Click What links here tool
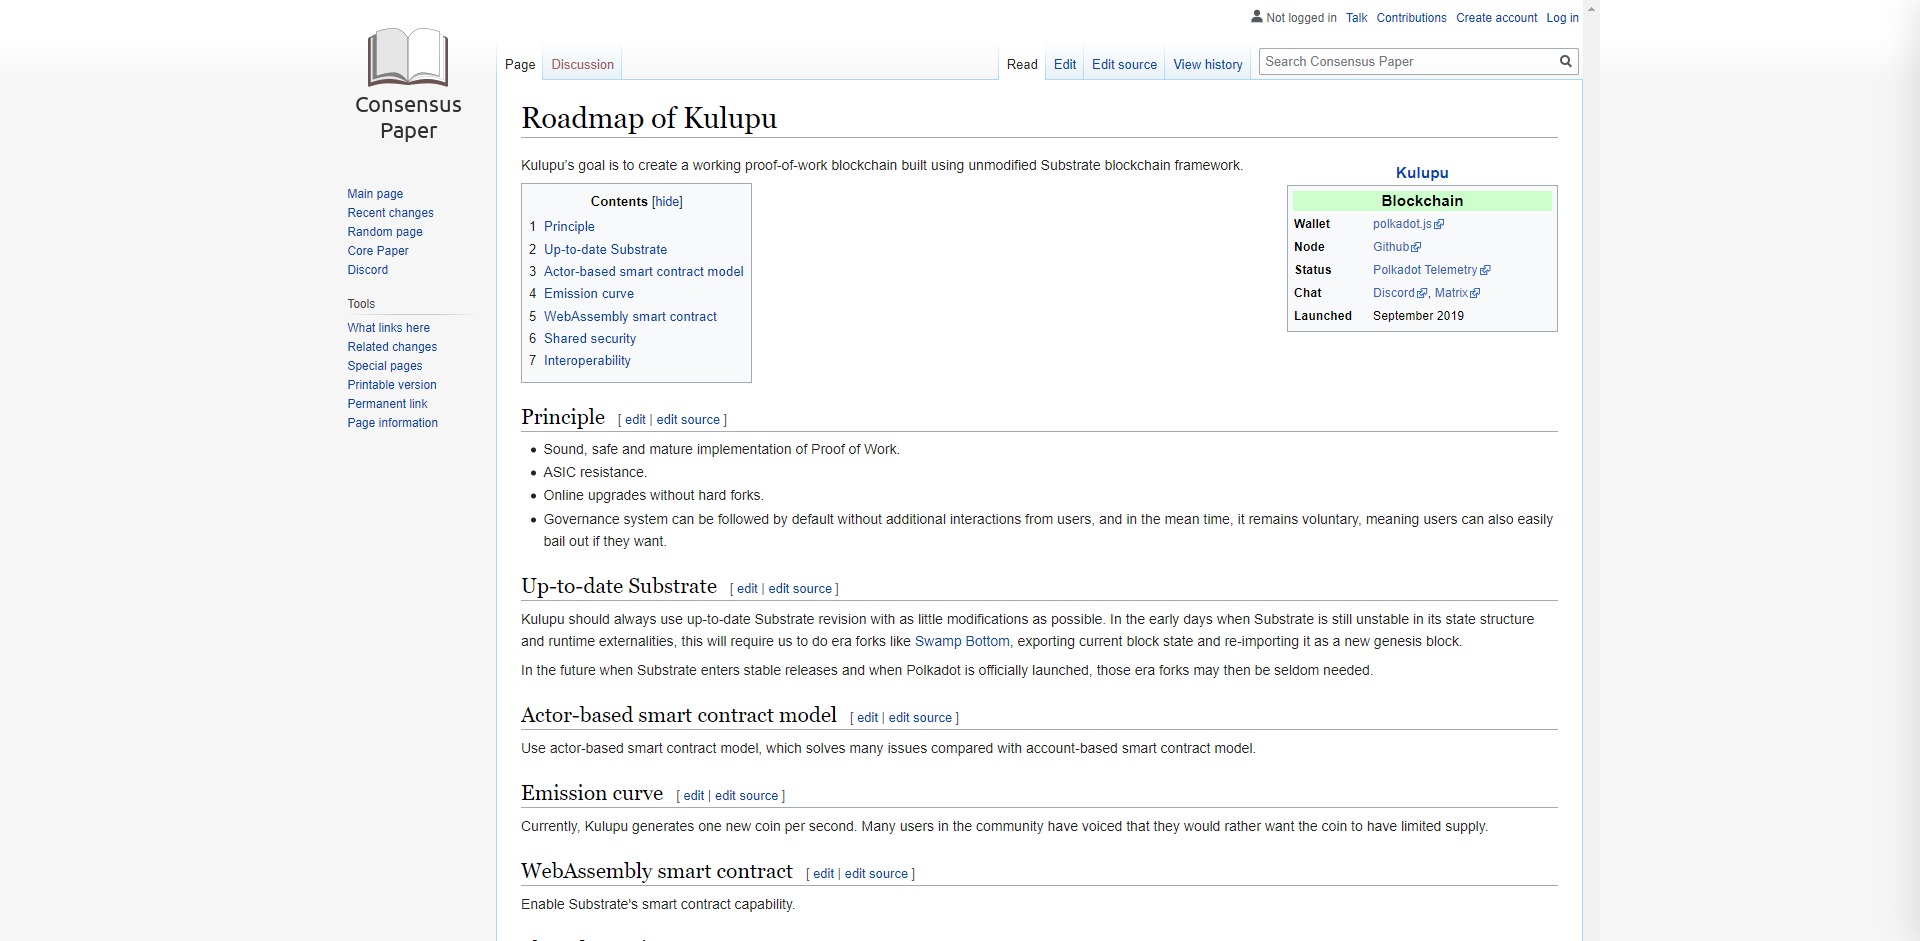 click(388, 328)
